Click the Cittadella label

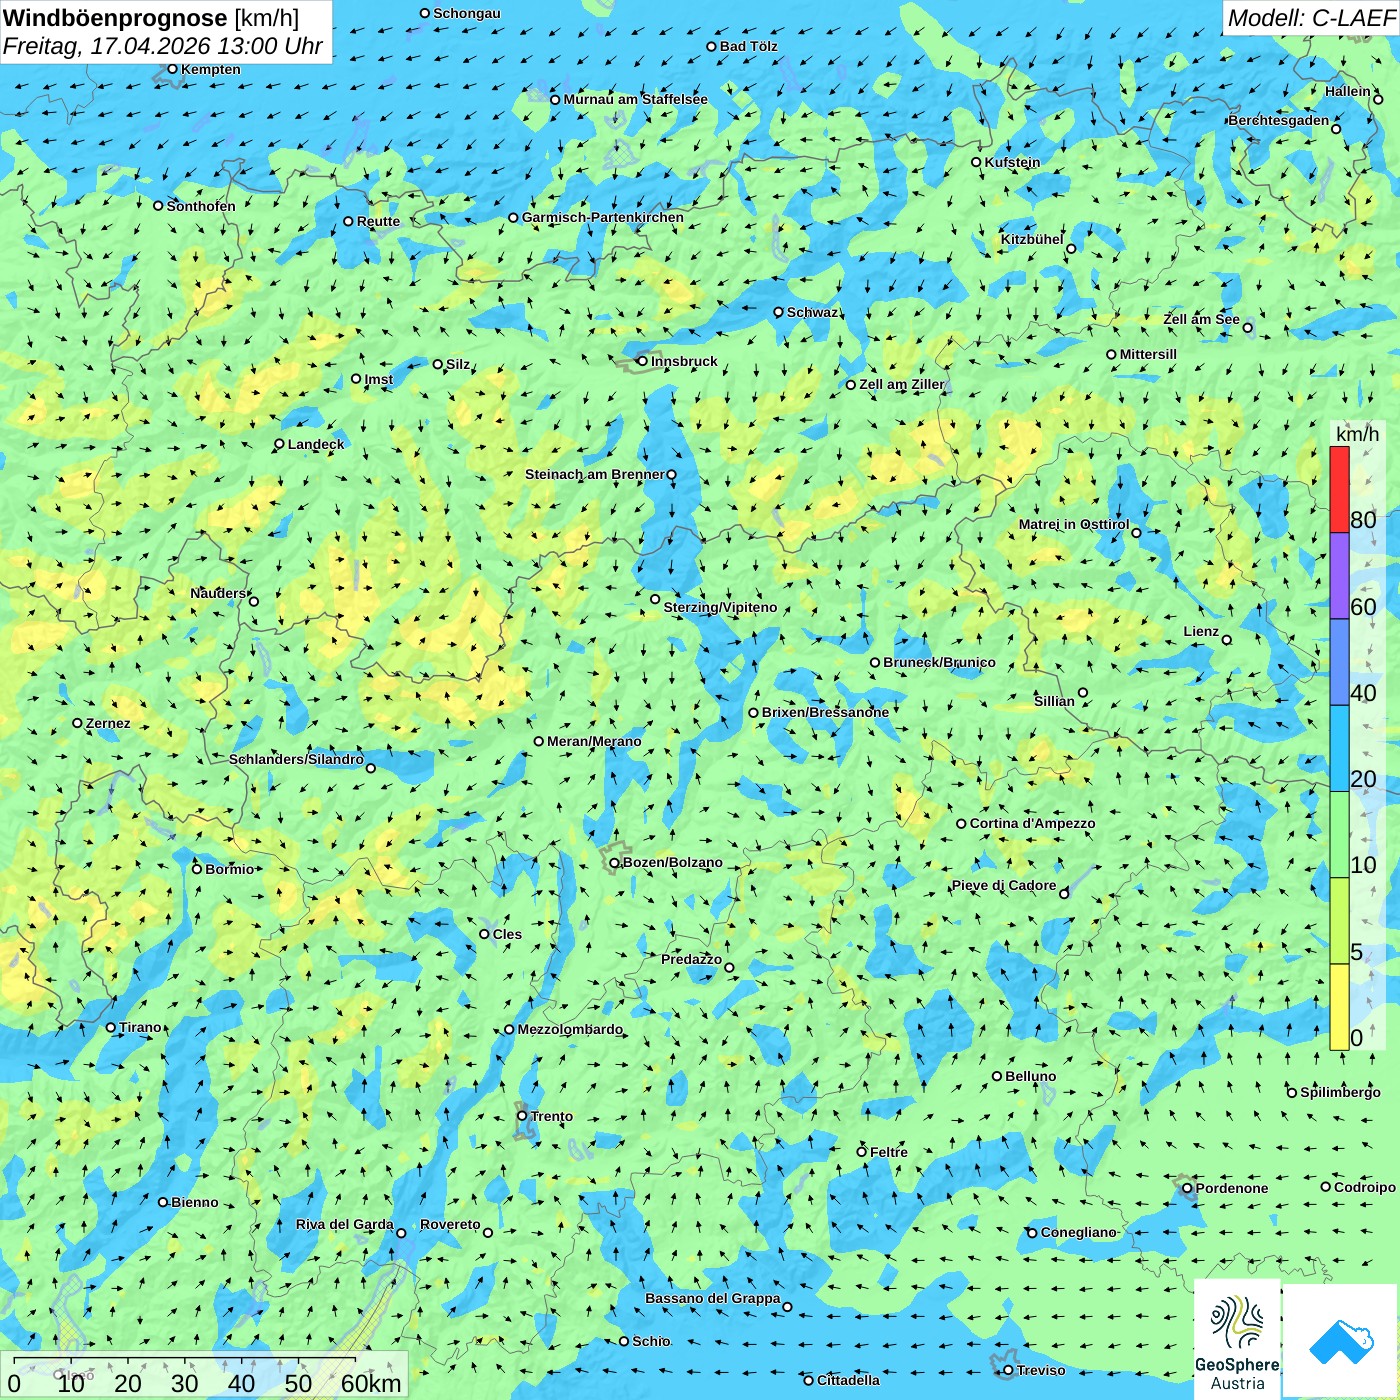click(848, 1380)
